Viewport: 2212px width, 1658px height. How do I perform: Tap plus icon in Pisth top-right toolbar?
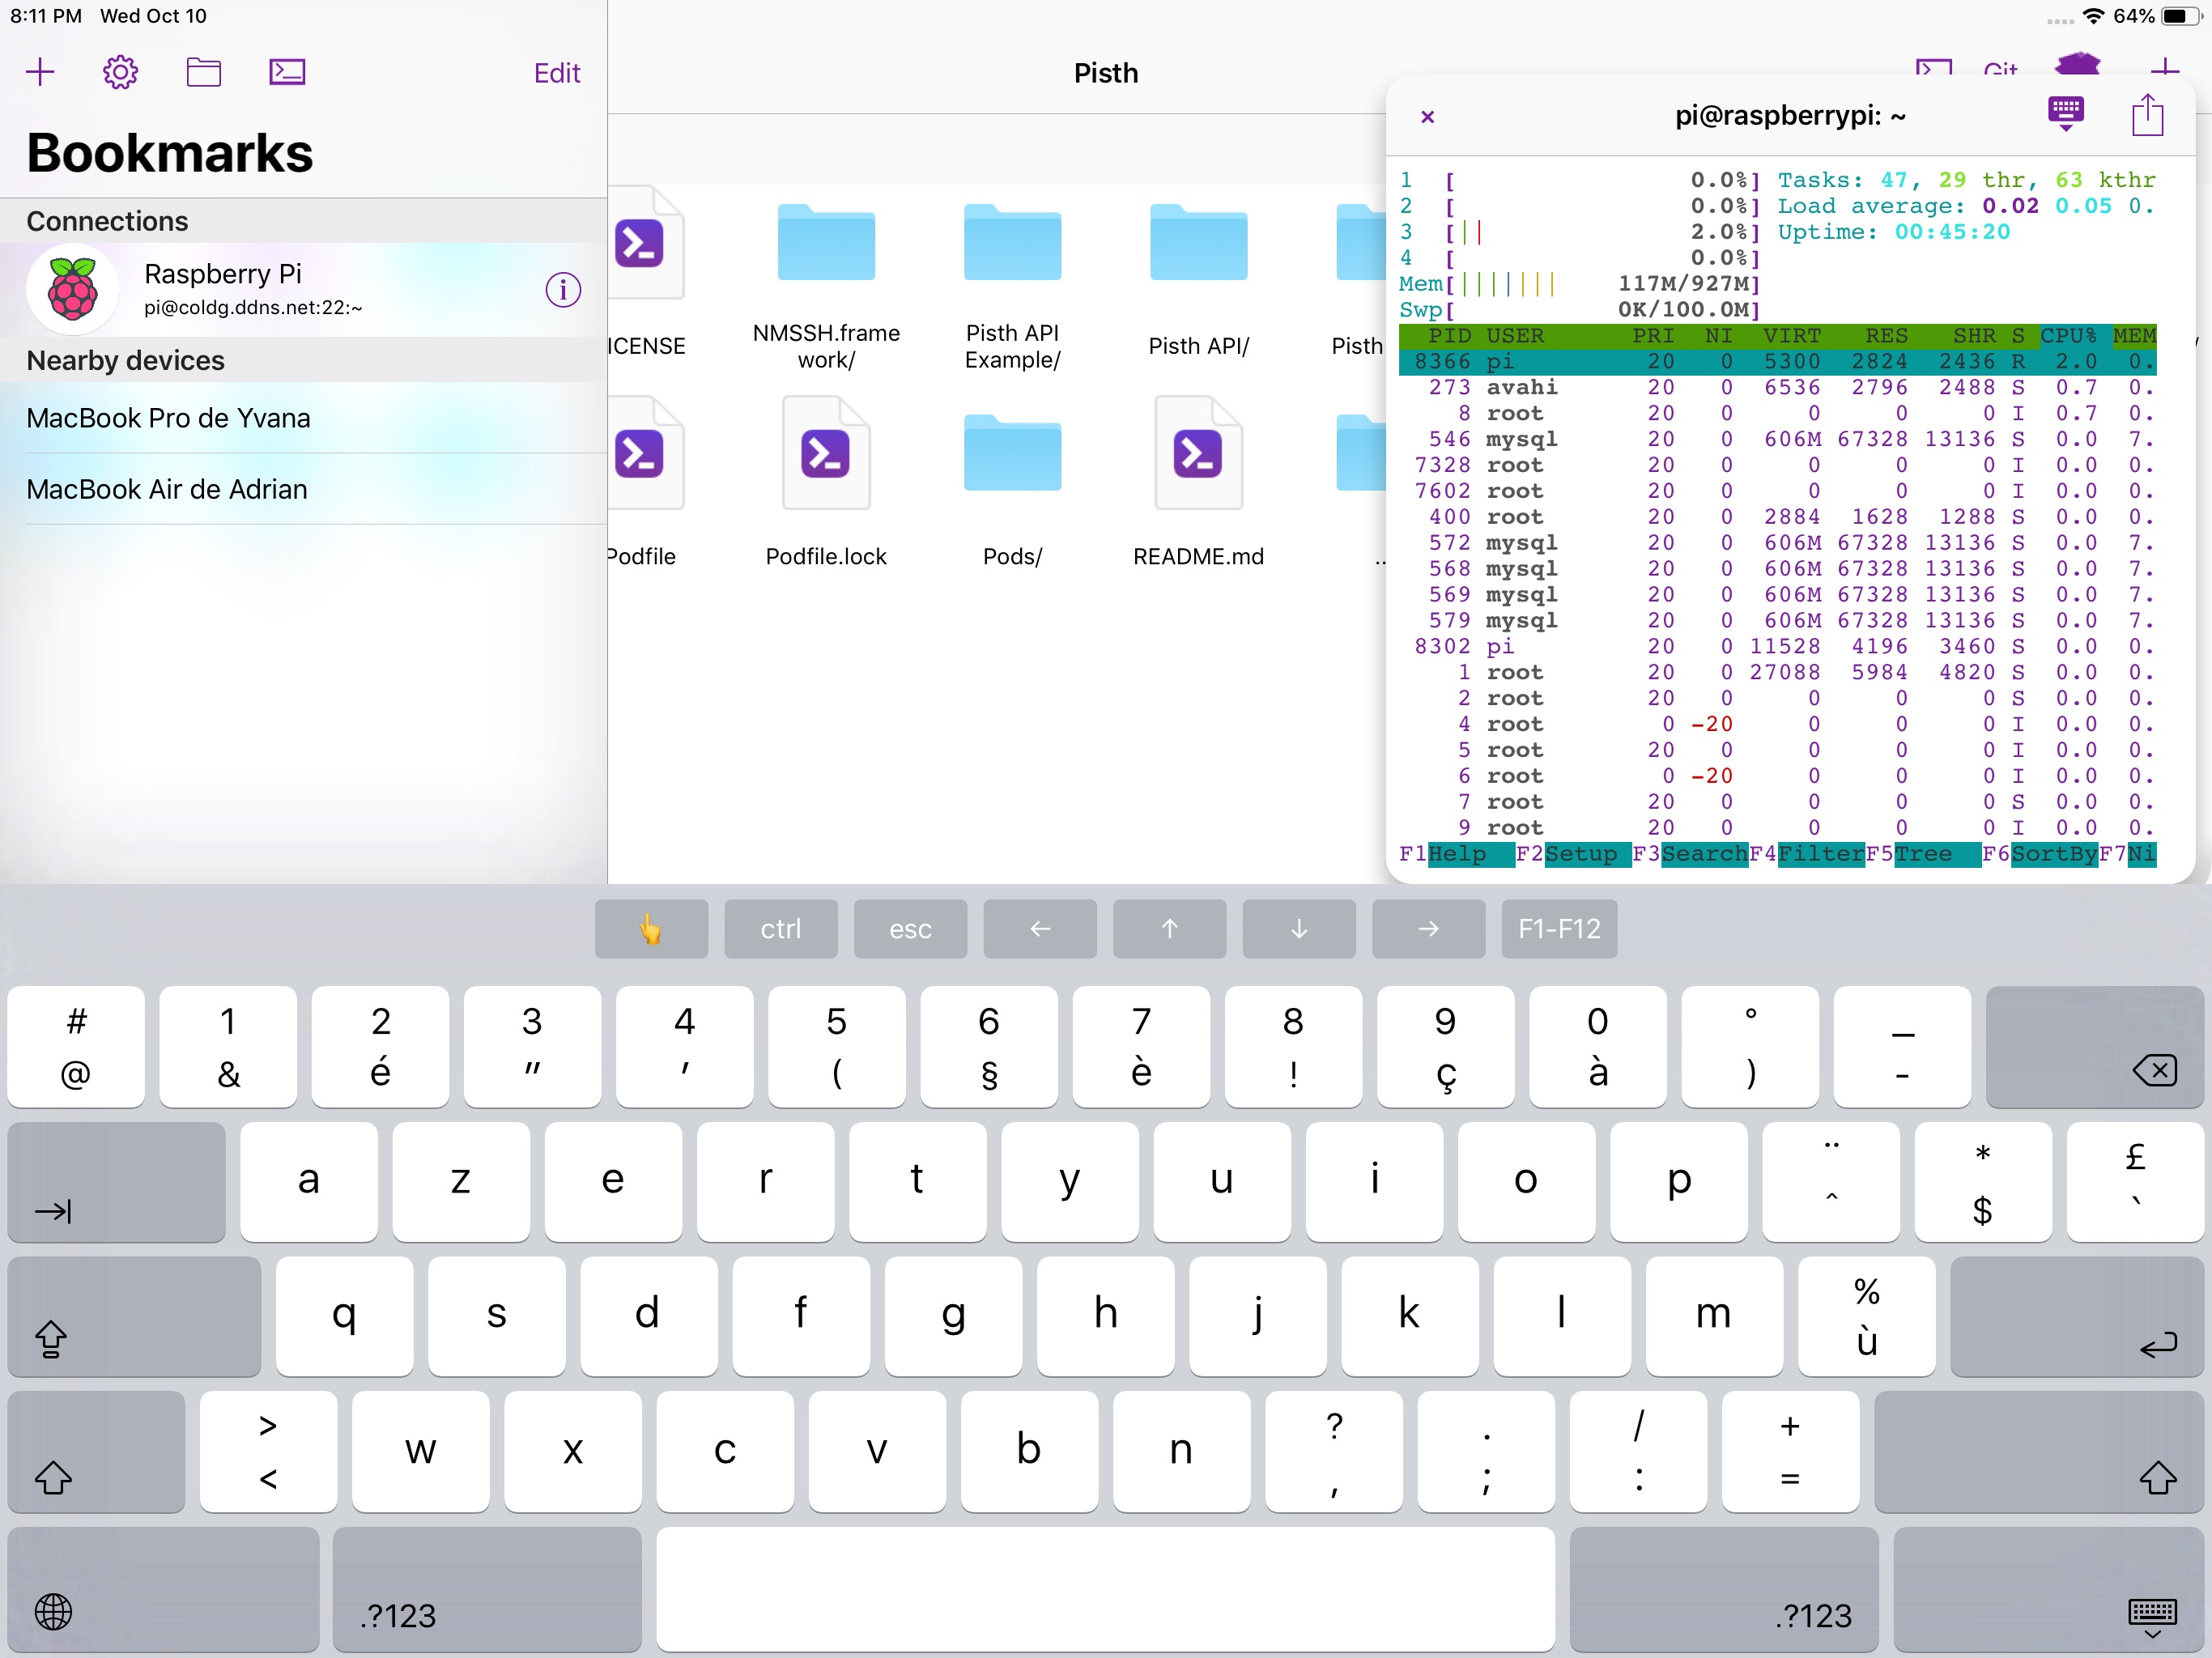coord(2164,68)
